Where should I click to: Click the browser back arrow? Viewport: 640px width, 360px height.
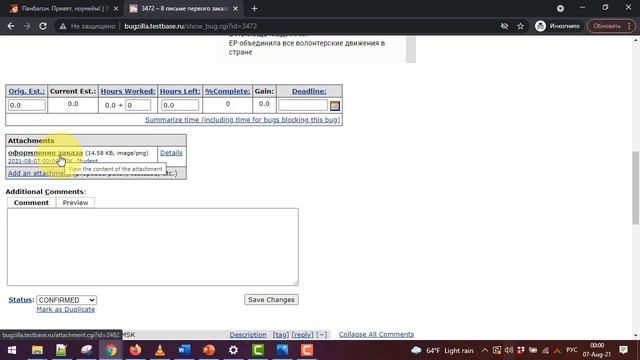tap(11, 26)
